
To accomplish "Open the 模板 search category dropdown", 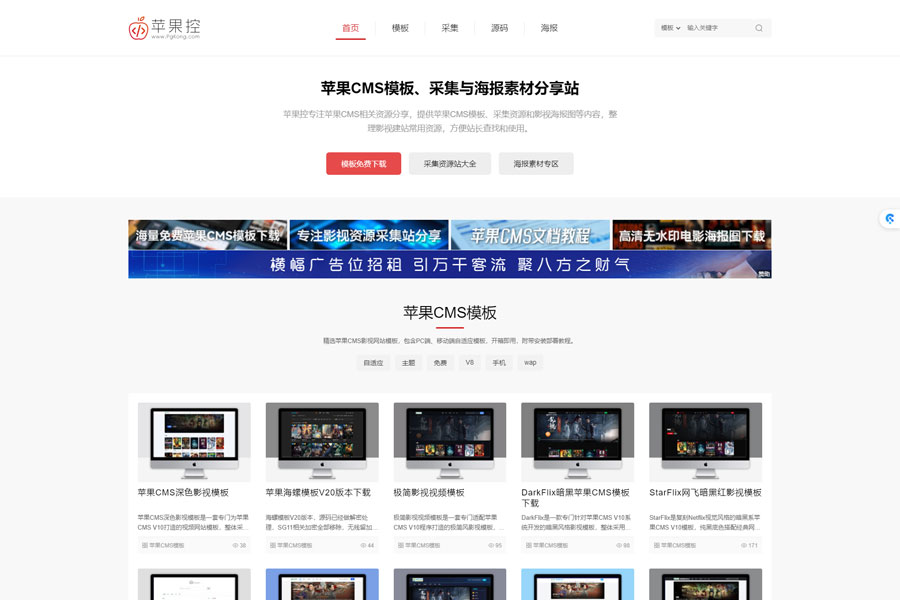I will (x=670, y=28).
